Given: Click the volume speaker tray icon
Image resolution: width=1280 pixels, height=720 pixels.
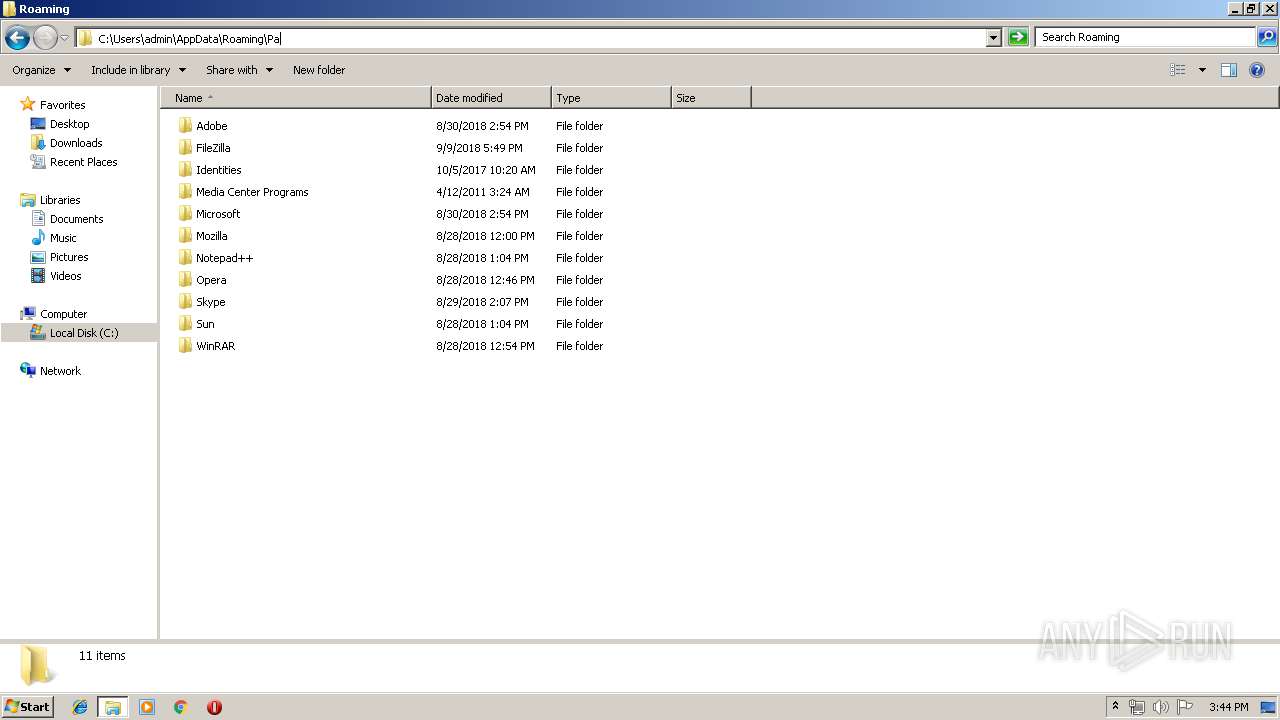Looking at the screenshot, I should click(1161, 707).
